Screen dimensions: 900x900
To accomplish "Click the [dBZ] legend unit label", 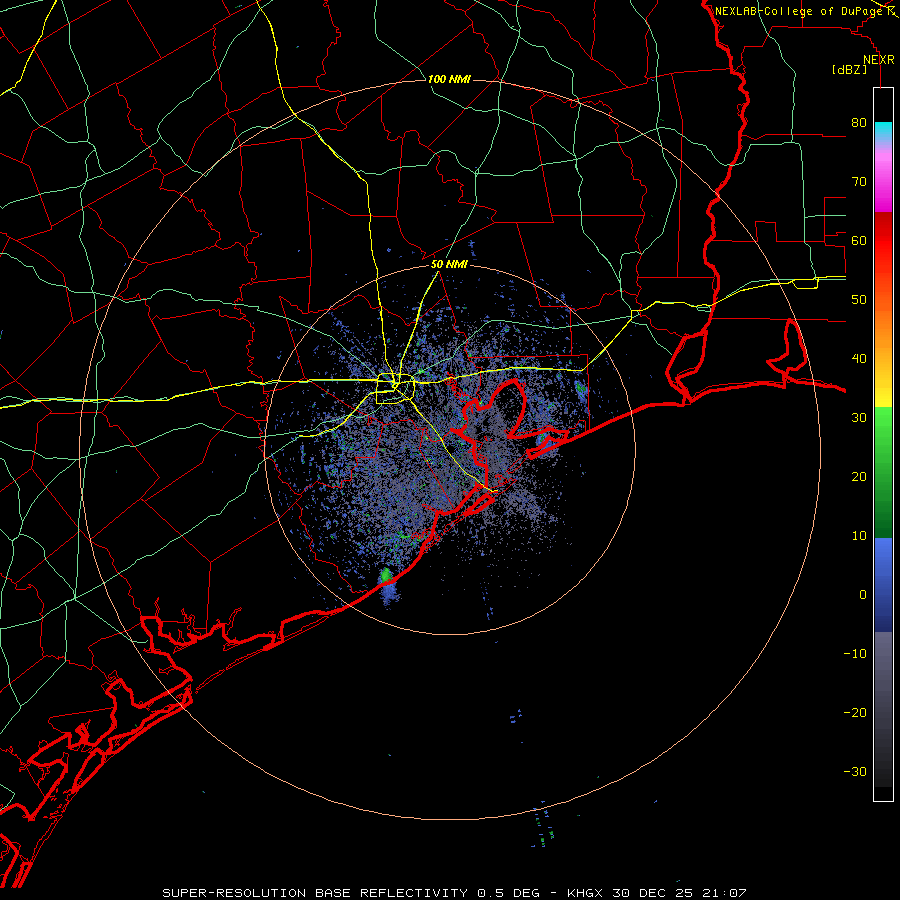I will (x=849, y=69).
